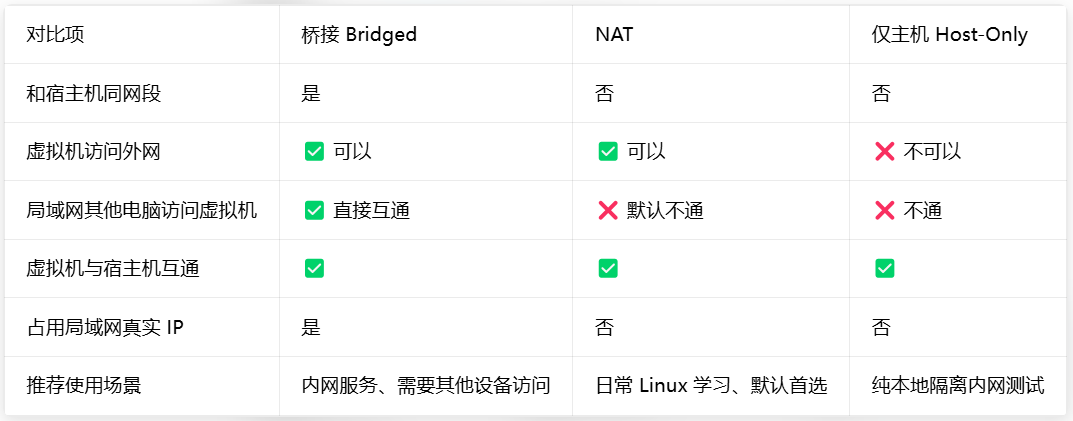Click the 对比项 header cell
The height and width of the screenshot is (421, 1073).
click(55, 34)
